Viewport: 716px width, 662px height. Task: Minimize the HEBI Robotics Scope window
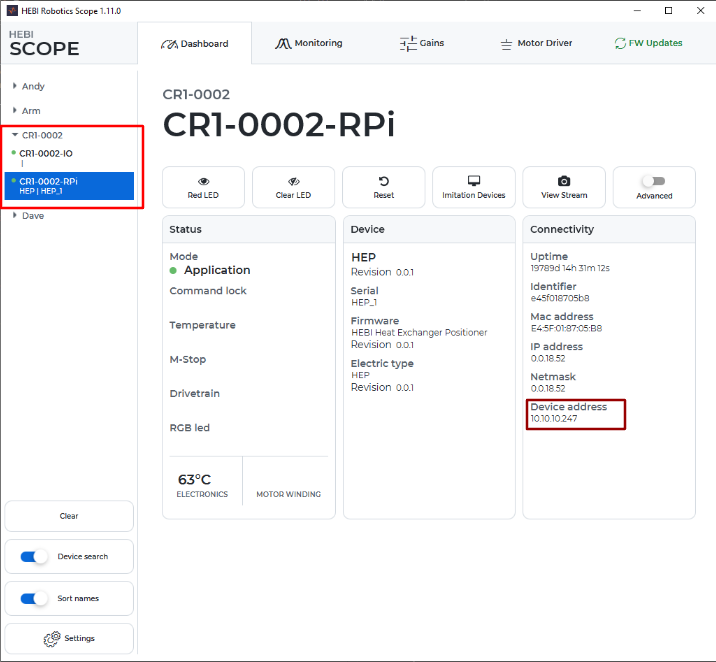pyautogui.click(x=637, y=11)
